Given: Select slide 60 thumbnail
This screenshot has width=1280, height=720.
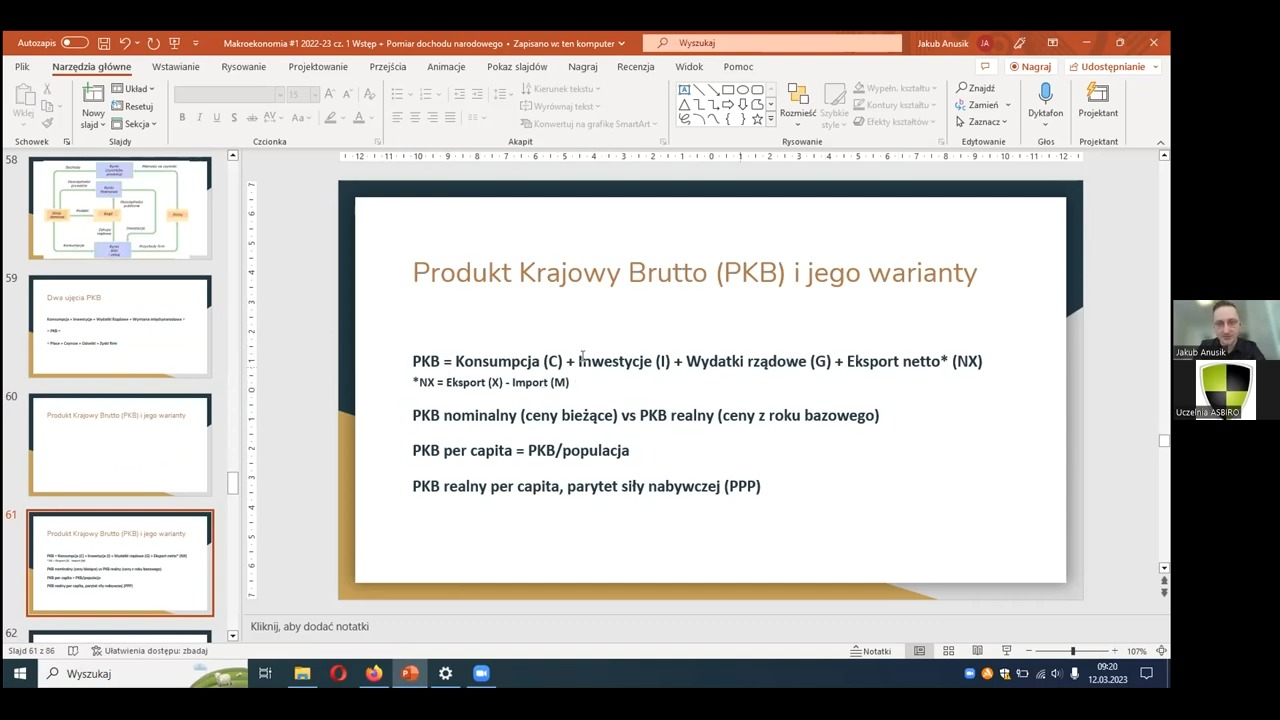Looking at the screenshot, I should [120, 444].
